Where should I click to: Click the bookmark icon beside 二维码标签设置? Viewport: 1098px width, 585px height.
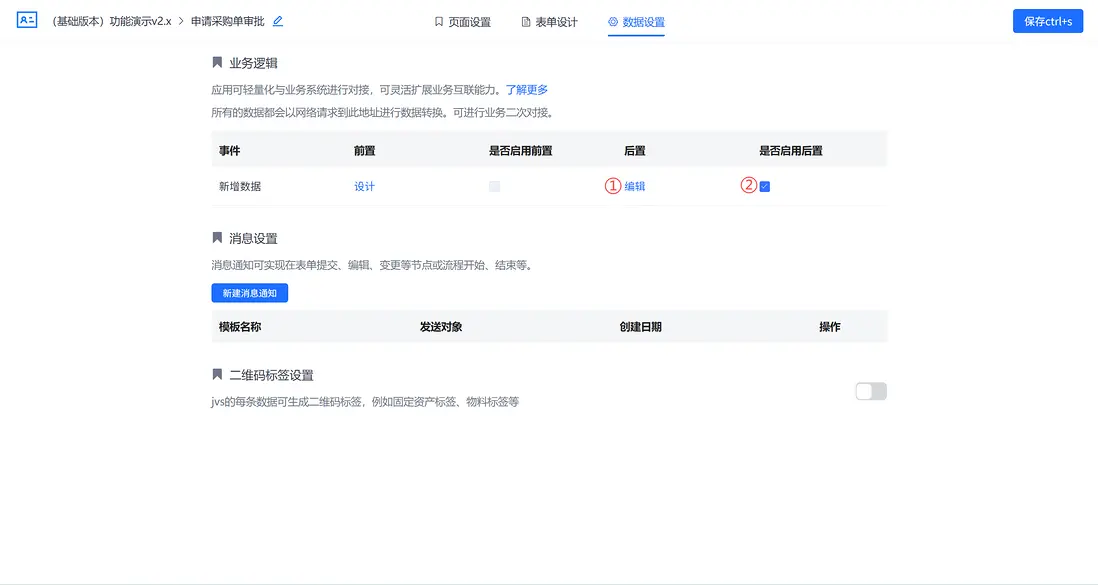(217, 374)
